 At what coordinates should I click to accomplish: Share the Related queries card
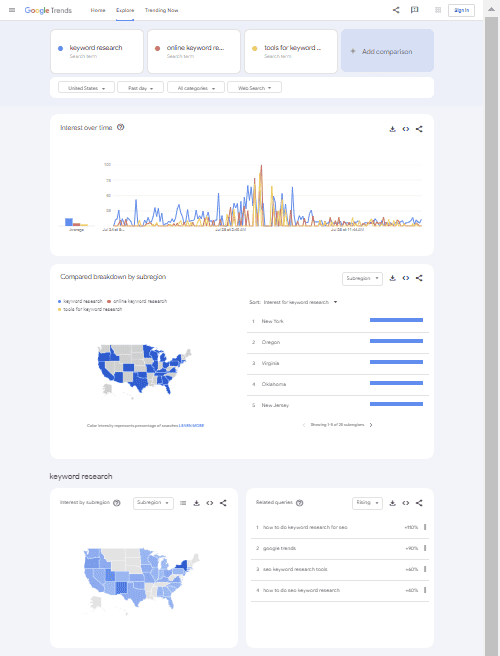(x=419, y=503)
